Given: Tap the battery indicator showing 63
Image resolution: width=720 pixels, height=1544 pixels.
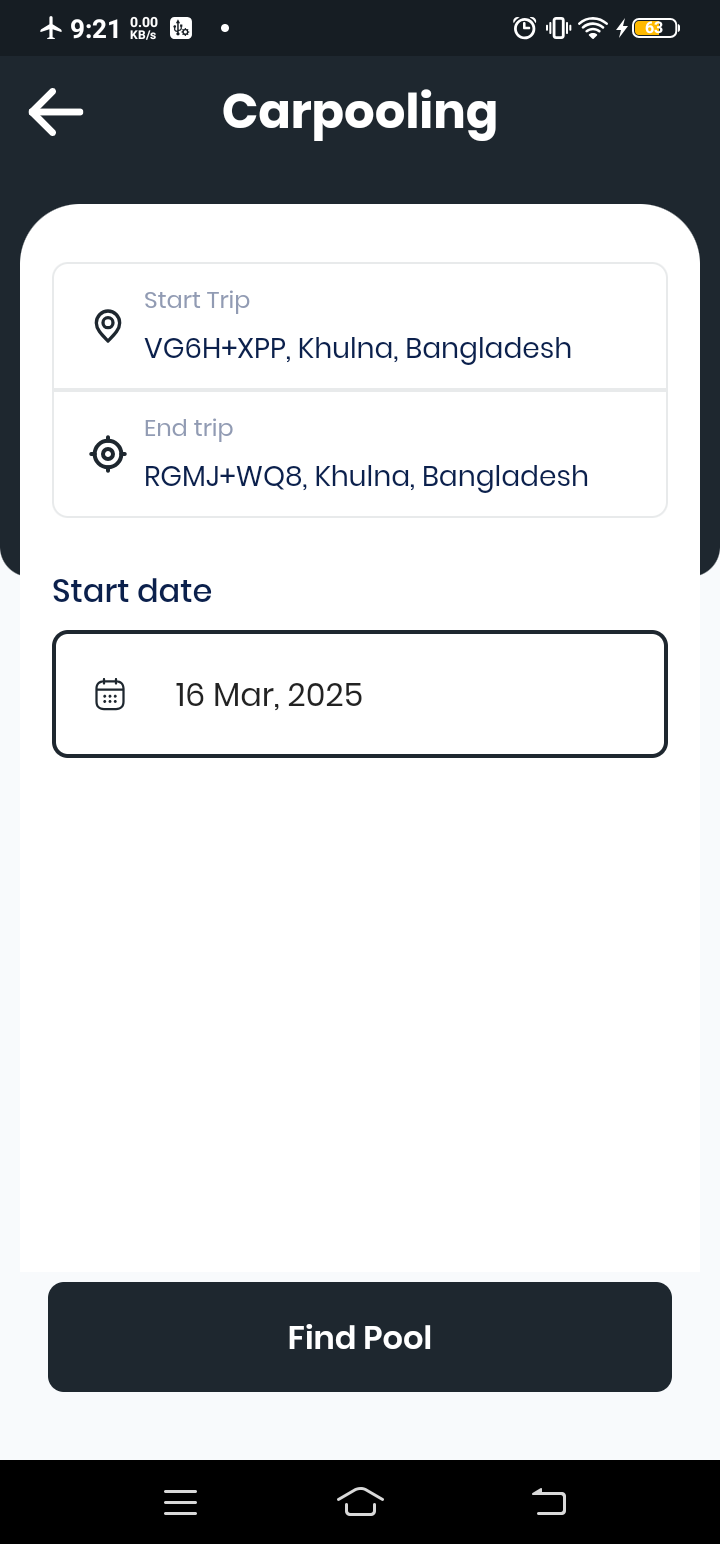Looking at the screenshot, I should pyautogui.click(x=656, y=28).
